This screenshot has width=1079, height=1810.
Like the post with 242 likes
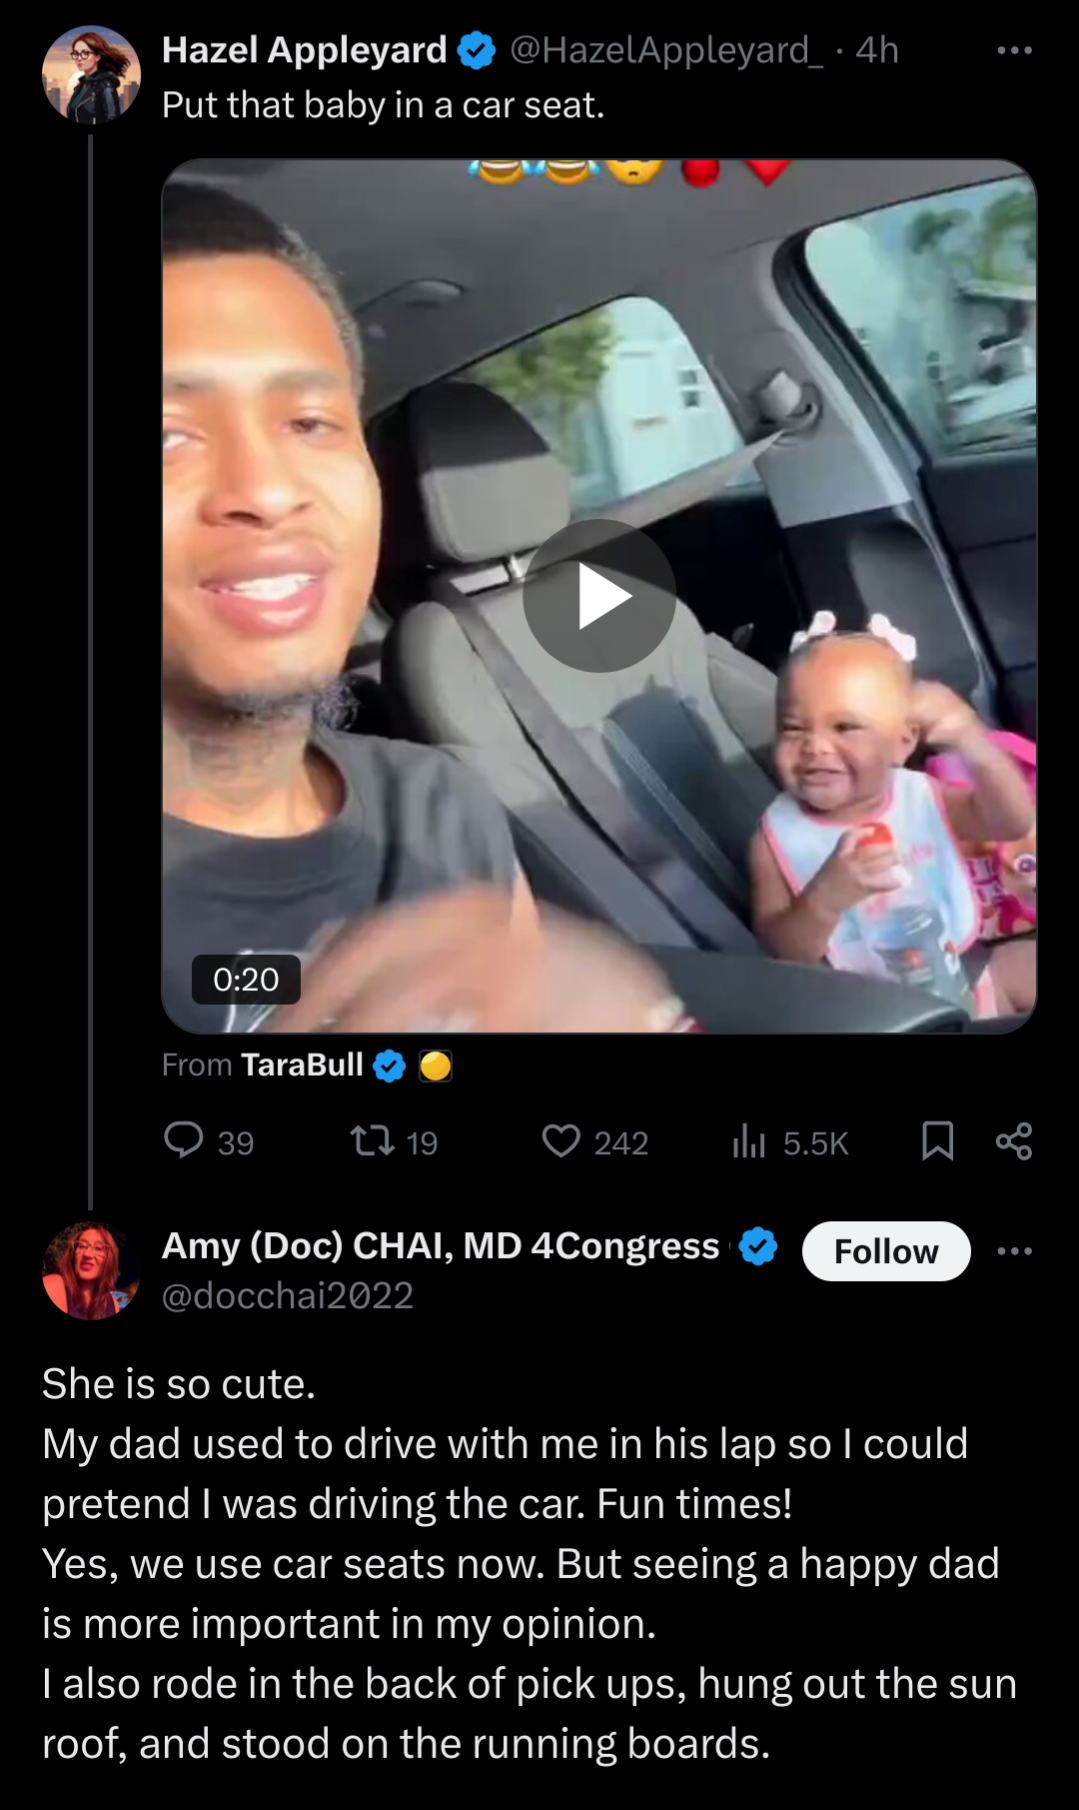tap(595, 1142)
